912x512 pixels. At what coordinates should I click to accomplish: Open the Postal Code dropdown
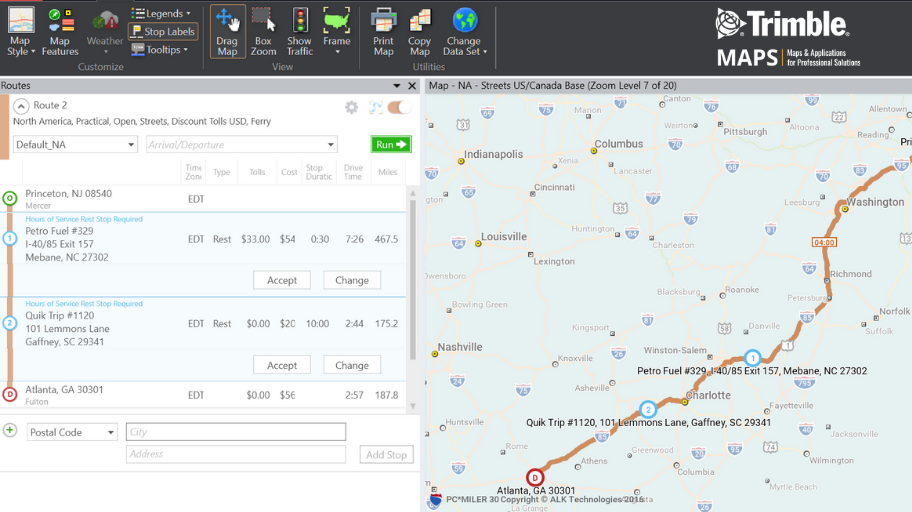click(x=72, y=432)
